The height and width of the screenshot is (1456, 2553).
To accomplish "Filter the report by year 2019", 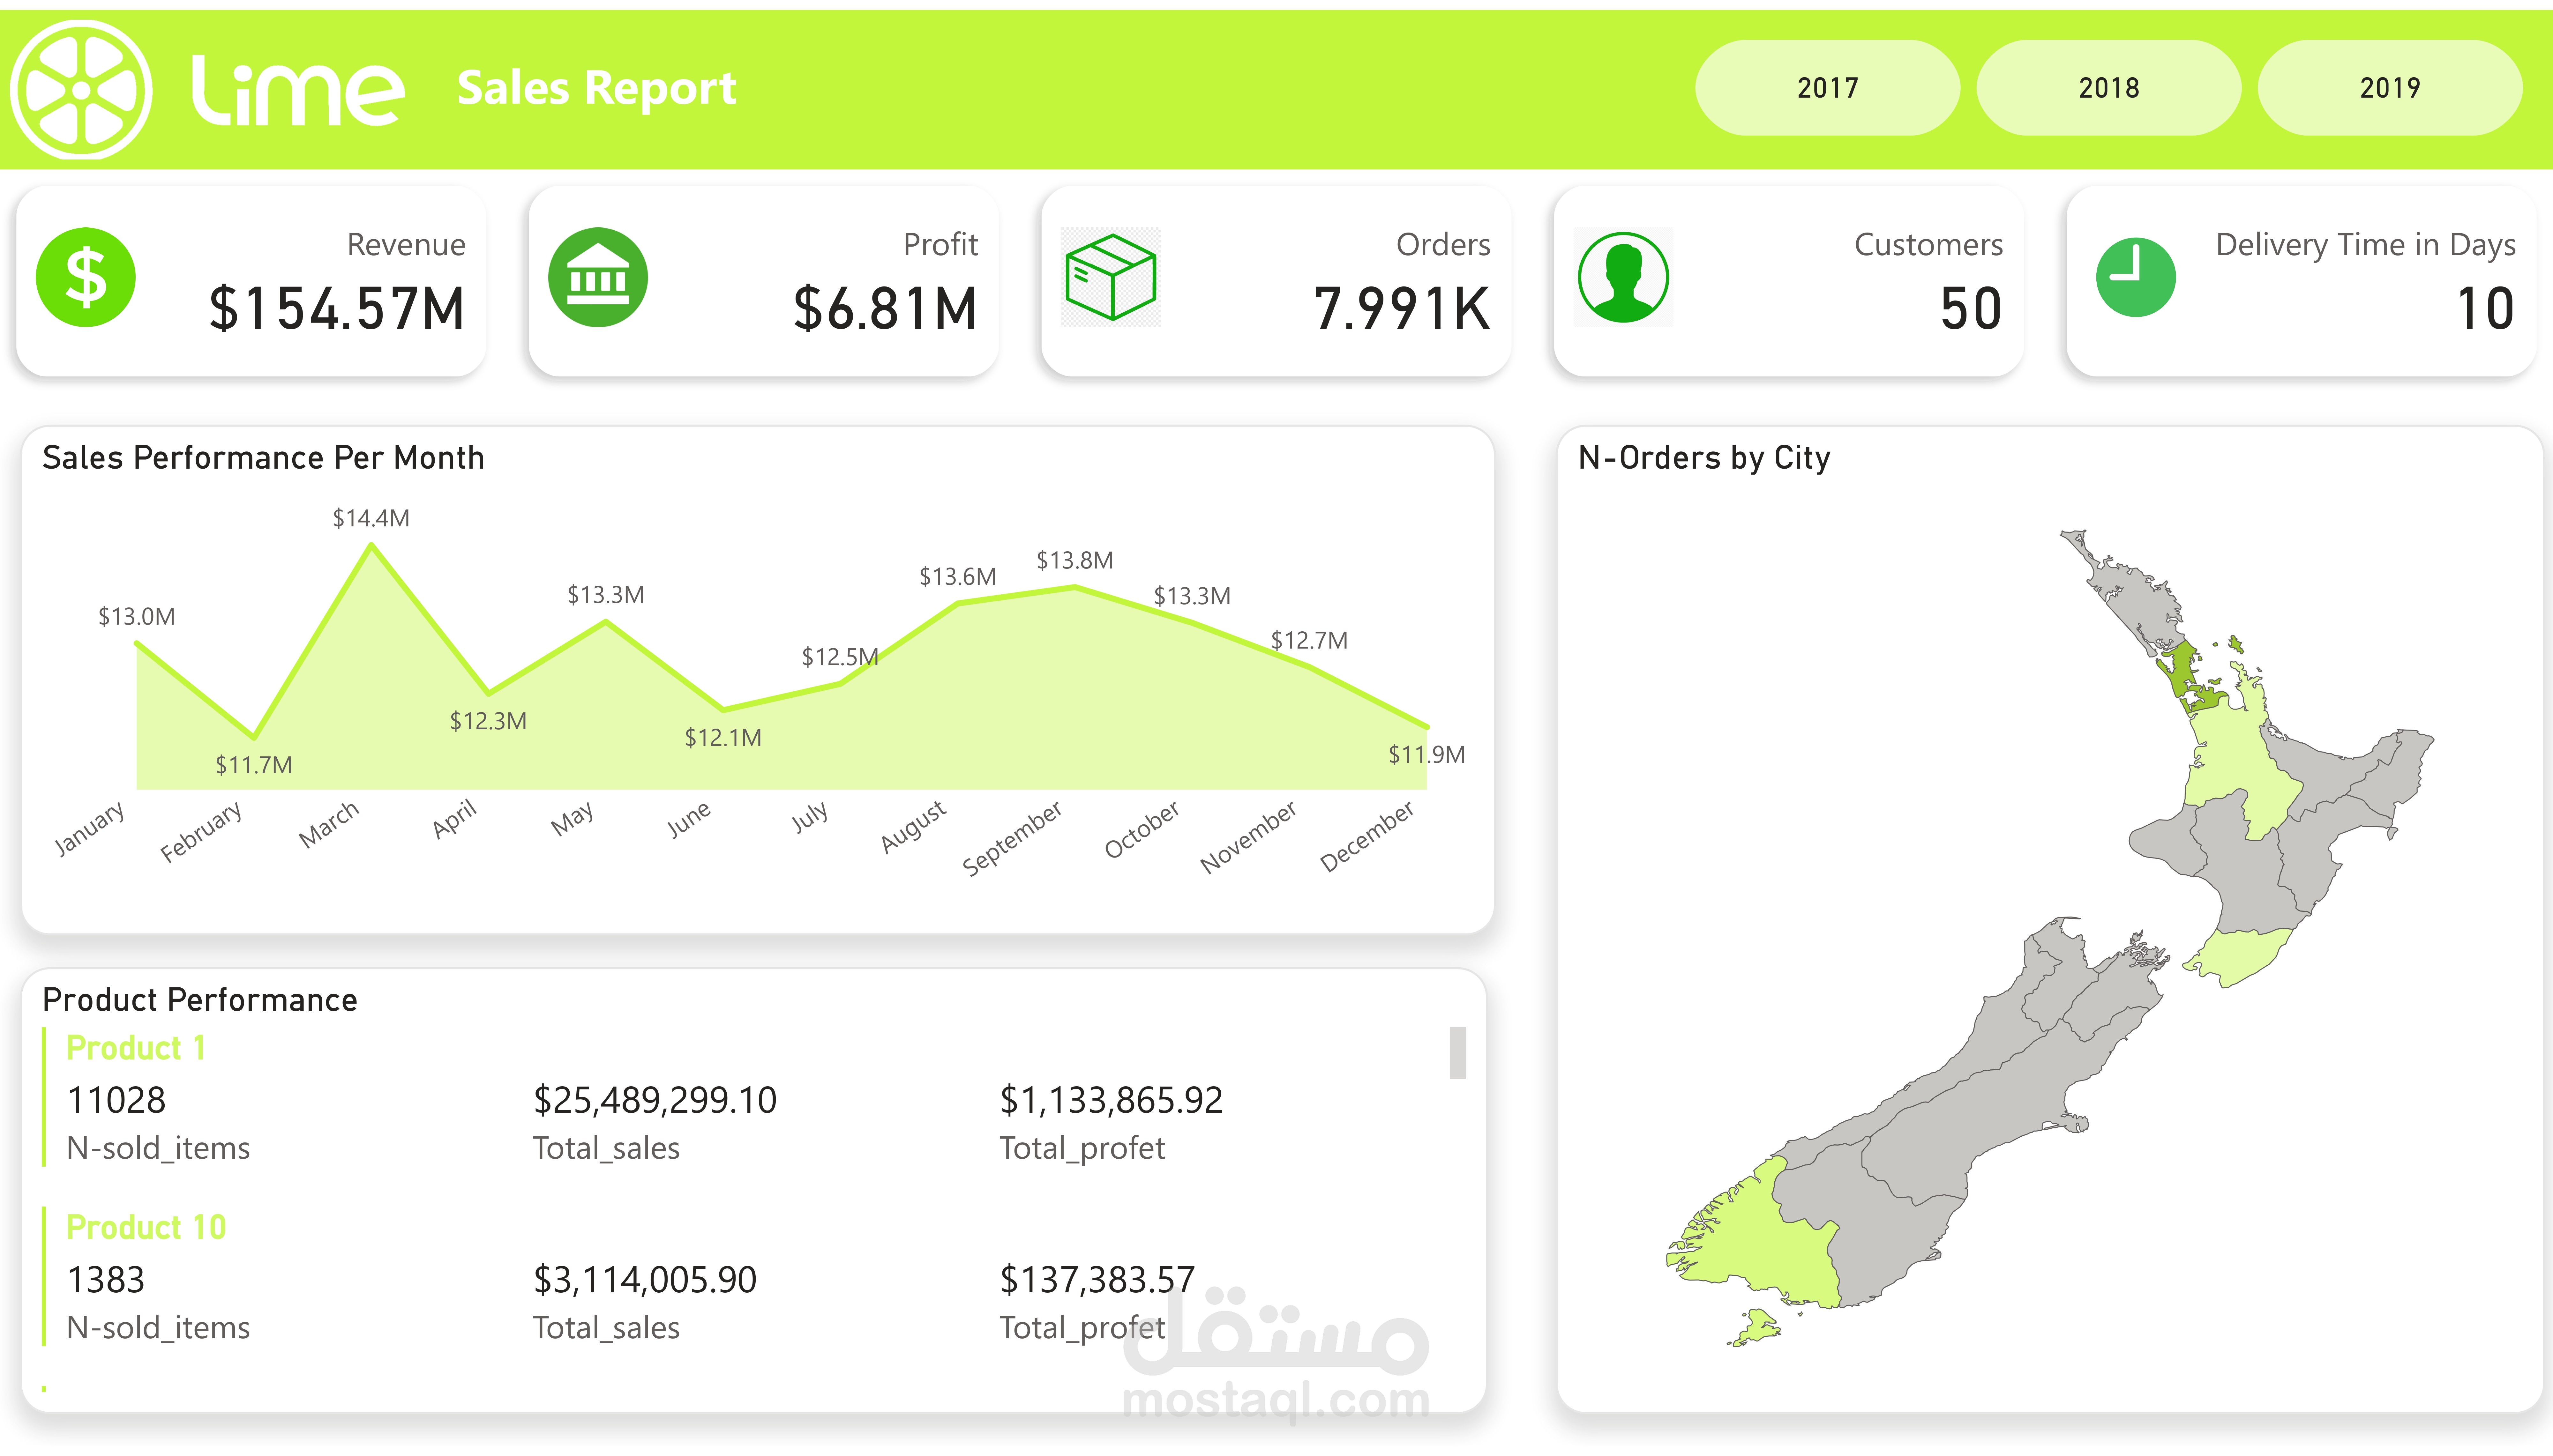I will pyautogui.click(x=2390, y=88).
